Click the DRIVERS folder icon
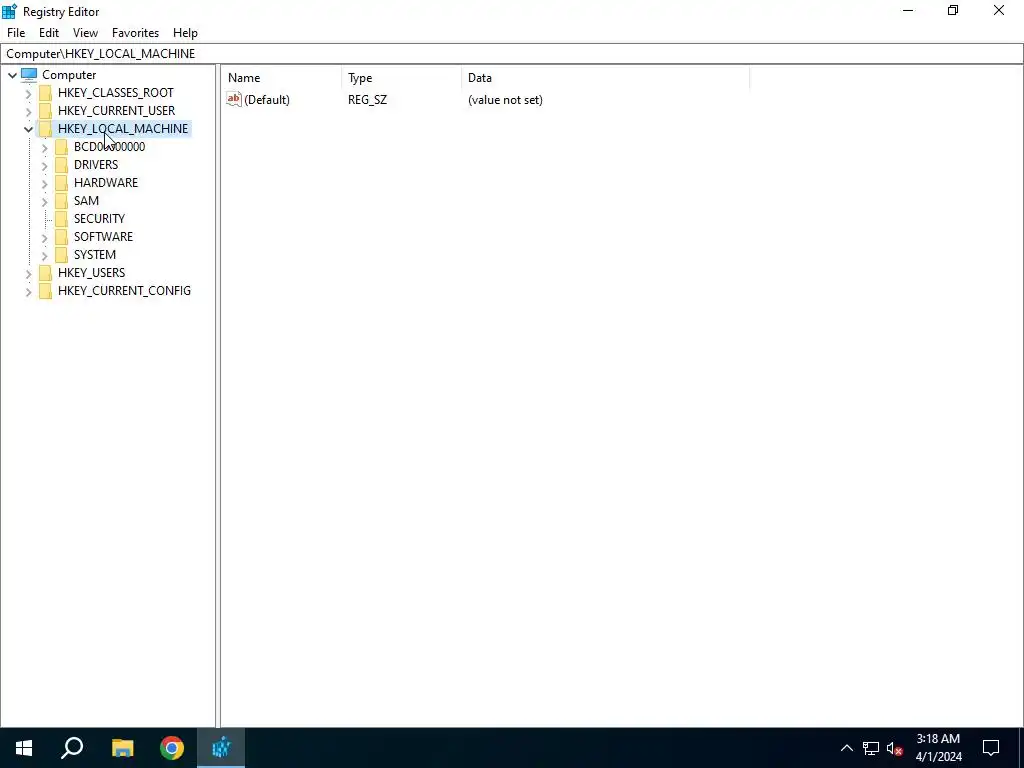The height and width of the screenshot is (768, 1024). tap(61, 165)
